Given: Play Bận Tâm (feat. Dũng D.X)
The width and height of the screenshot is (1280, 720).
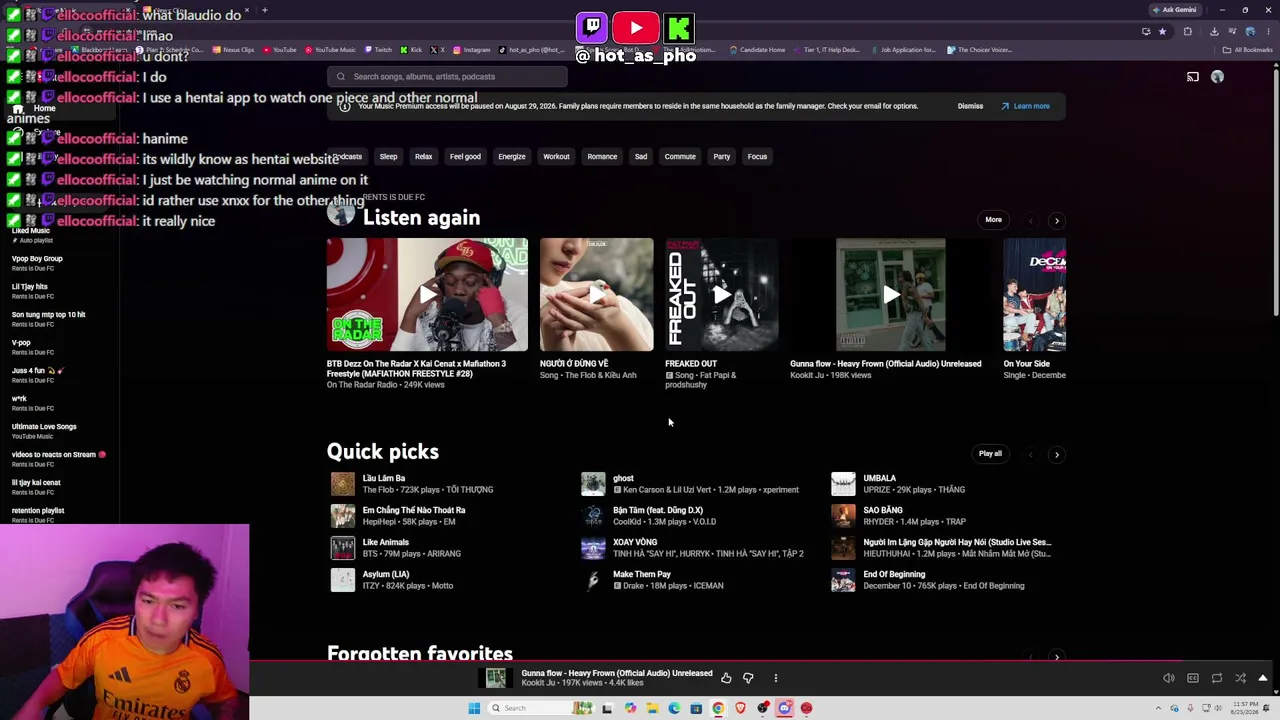Looking at the screenshot, I should 593,516.
